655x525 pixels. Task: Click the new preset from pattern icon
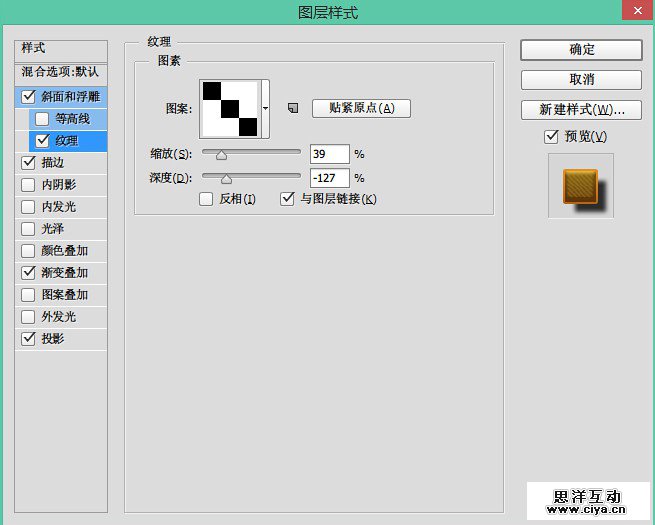coord(293,108)
